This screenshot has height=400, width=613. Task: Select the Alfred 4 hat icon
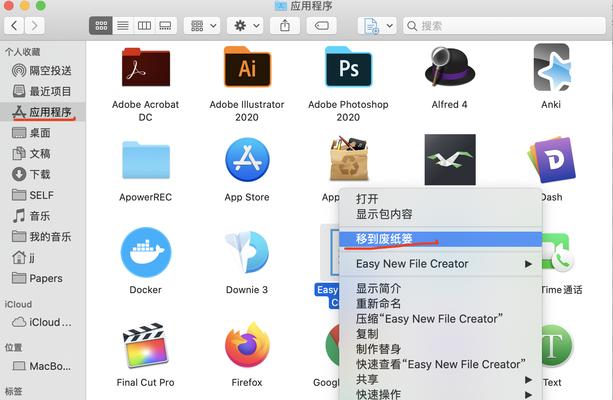[x=450, y=66]
